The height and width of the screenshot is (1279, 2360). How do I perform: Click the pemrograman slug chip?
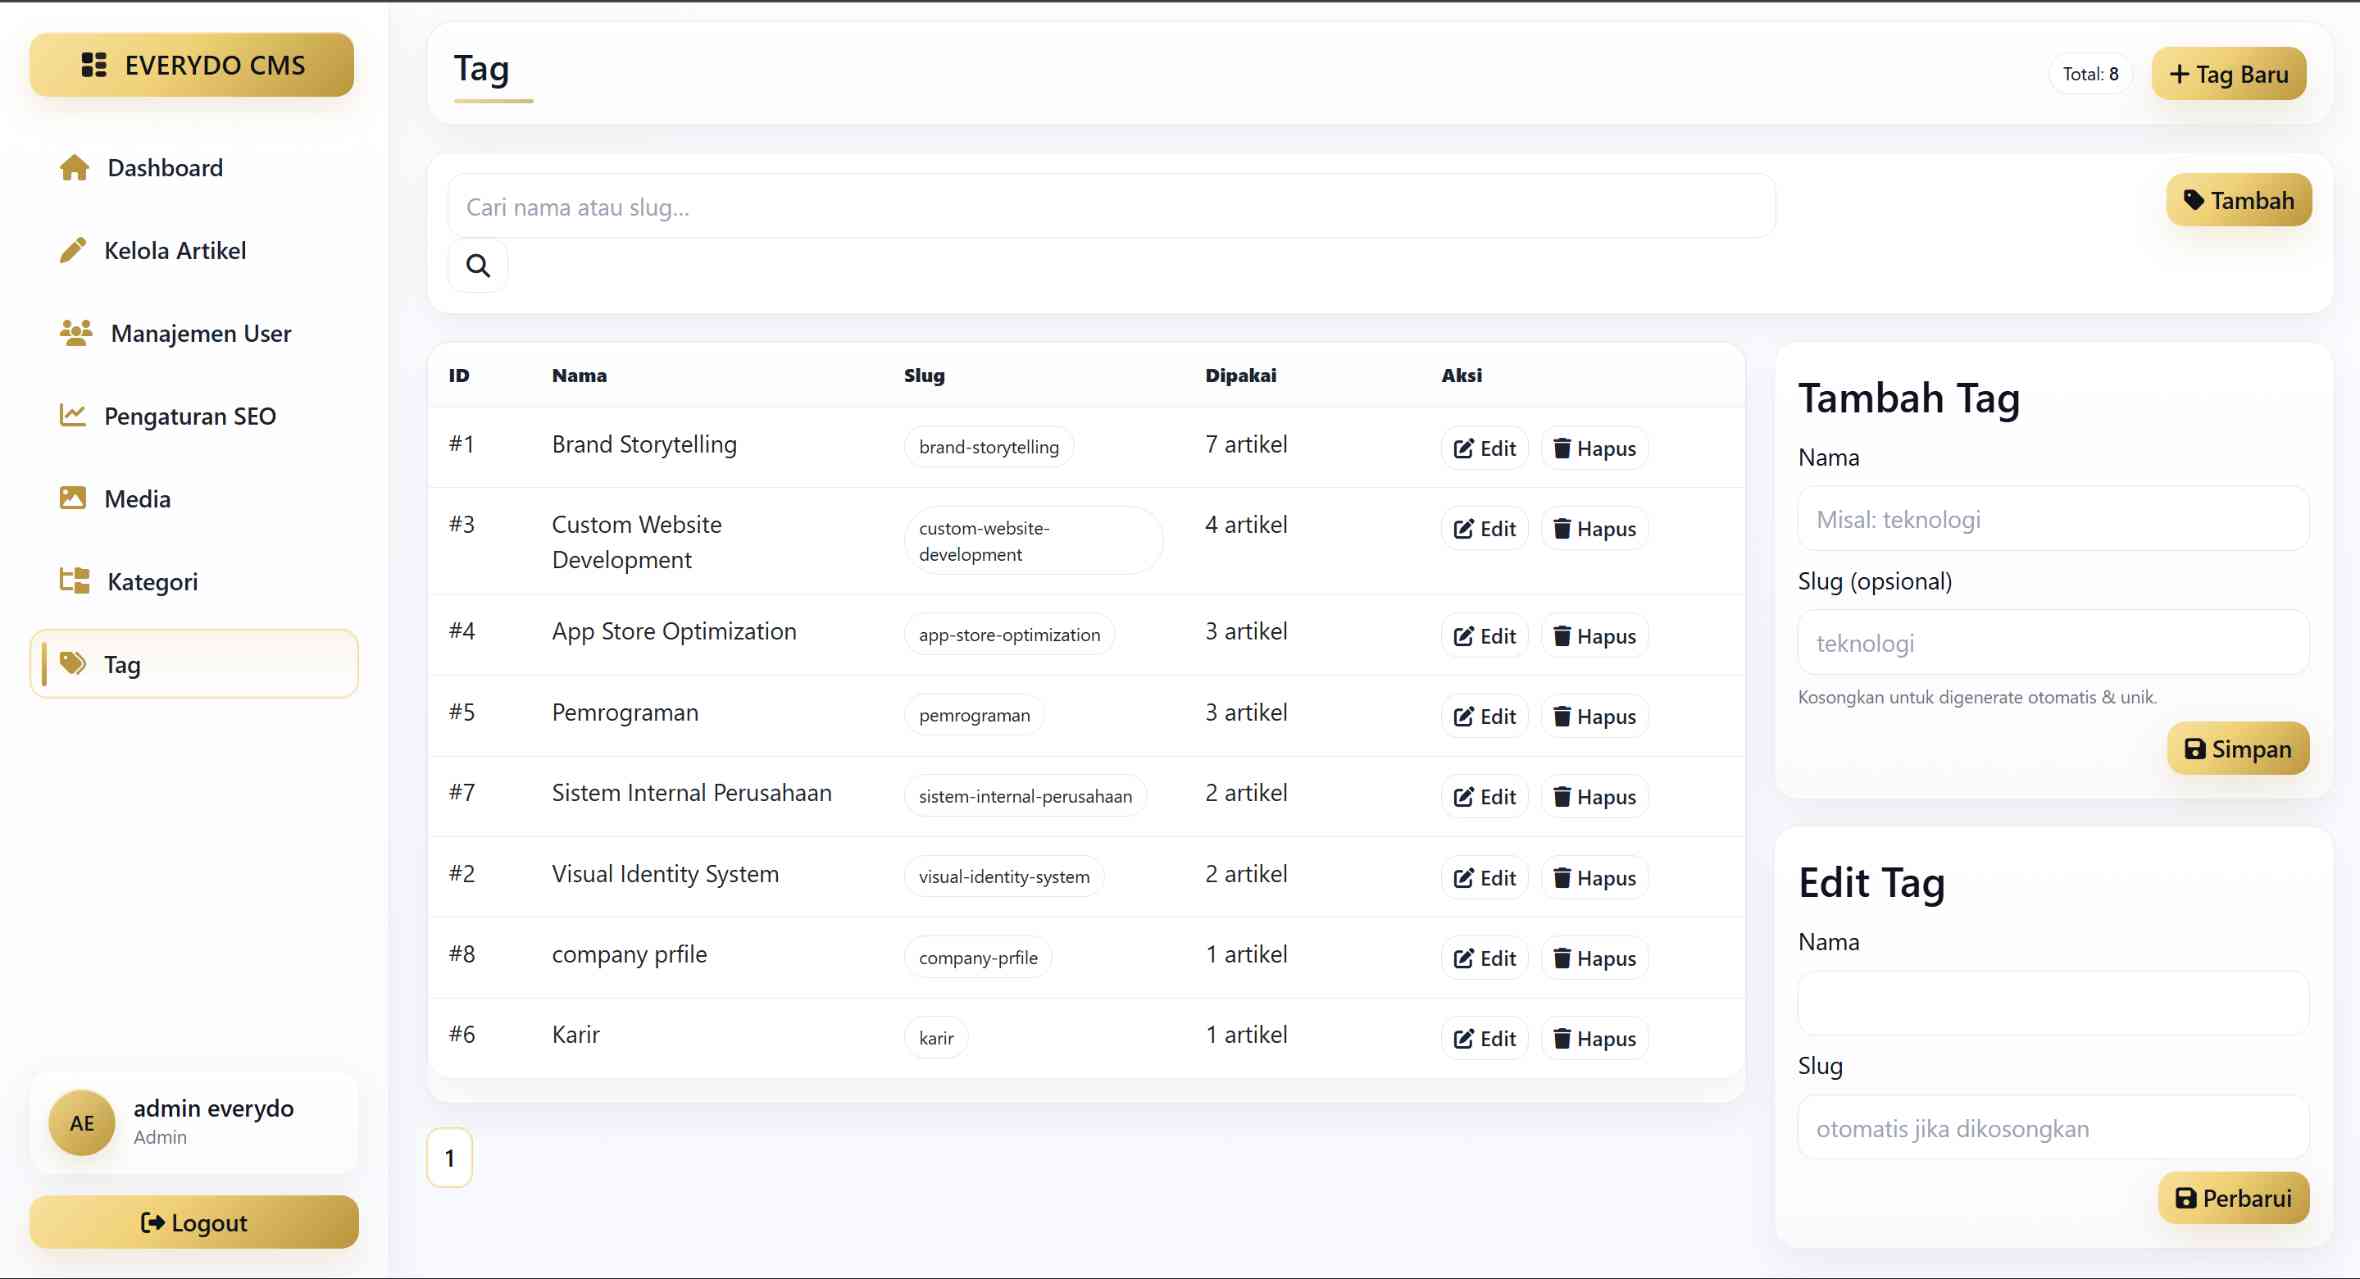[x=974, y=715]
